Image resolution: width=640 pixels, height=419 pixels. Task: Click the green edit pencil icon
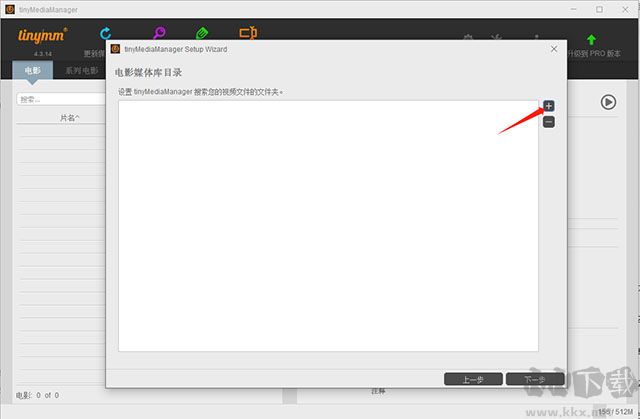pos(202,33)
